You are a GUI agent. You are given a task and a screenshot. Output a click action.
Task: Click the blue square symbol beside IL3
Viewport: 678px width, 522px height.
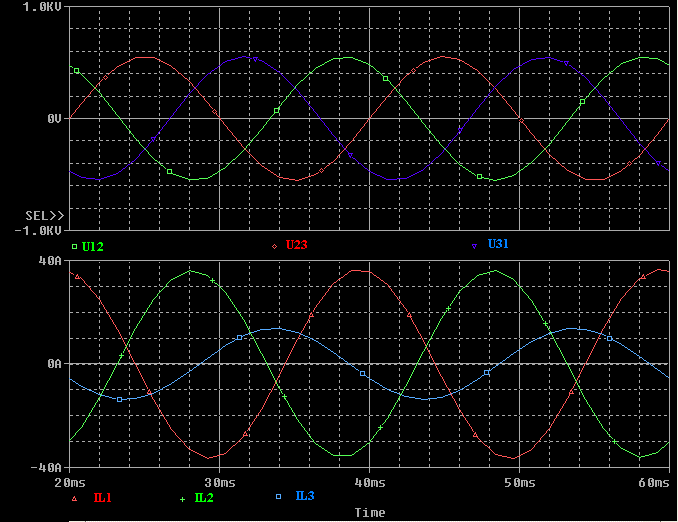(x=278, y=496)
